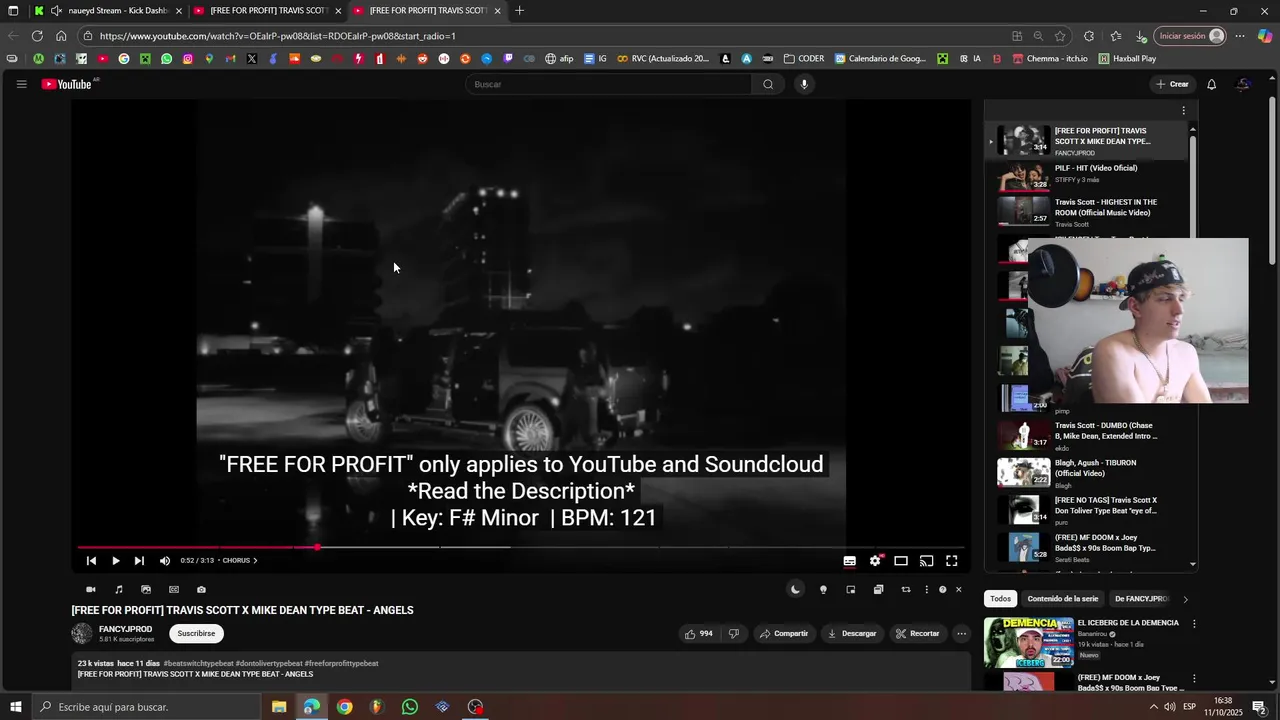Skip to the next video
This screenshot has height=720, width=1280.
click(x=139, y=561)
